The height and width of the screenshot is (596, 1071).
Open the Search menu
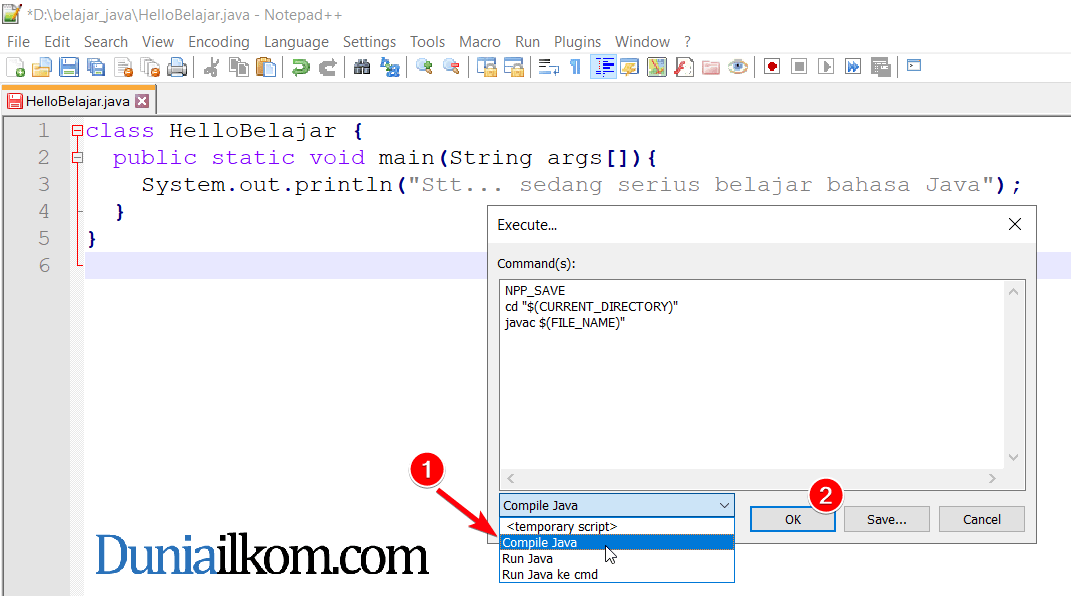(x=106, y=42)
